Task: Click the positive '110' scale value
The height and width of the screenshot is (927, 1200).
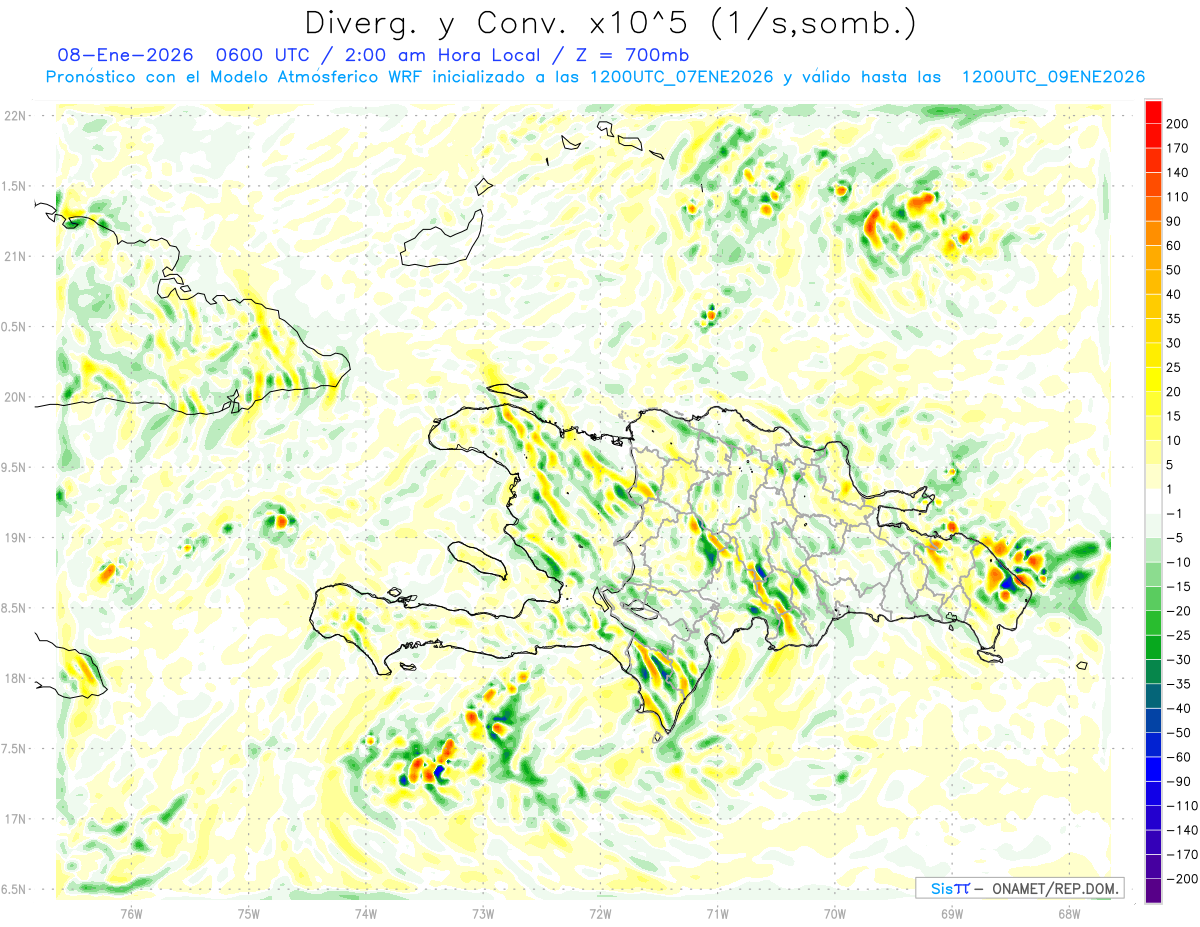Action: coord(1179,197)
